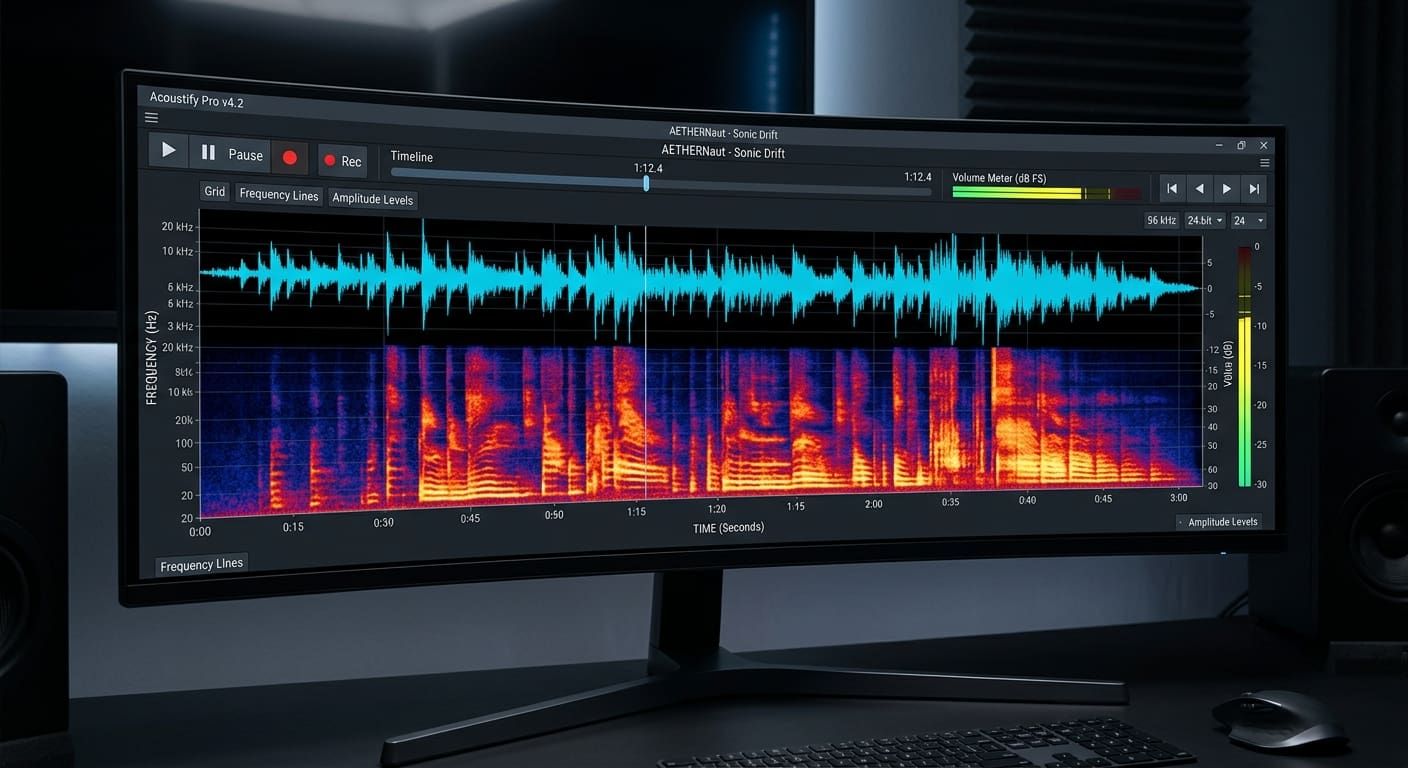Image resolution: width=1408 pixels, height=768 pixels.
Task: Click the "0:30" time axis mark
Action: (x=383, y=522)
